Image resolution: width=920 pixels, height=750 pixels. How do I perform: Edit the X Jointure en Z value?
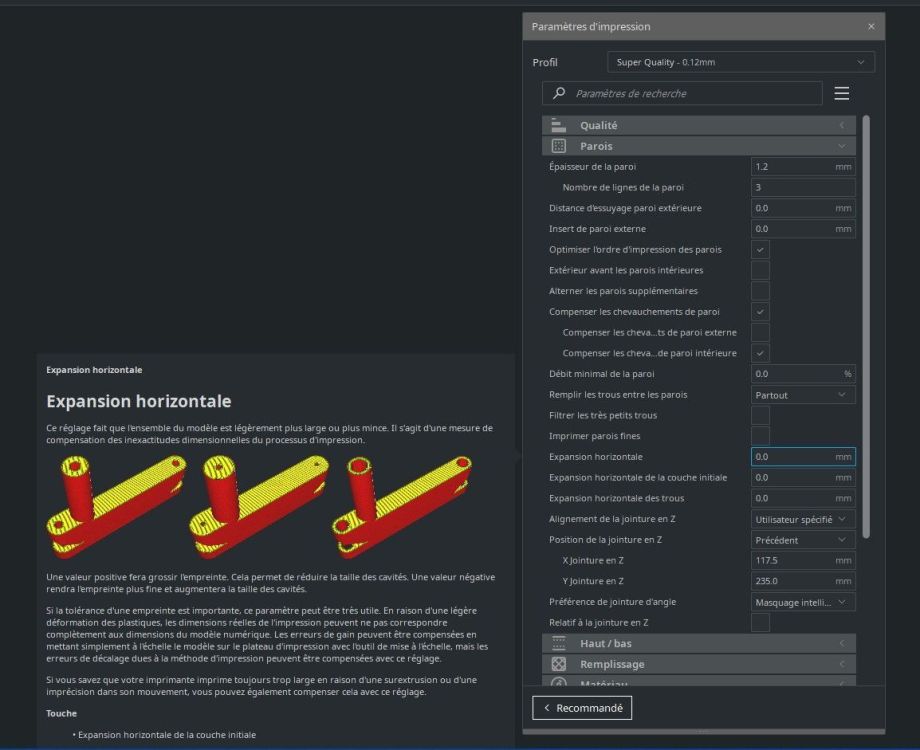(x=803, y=560)
